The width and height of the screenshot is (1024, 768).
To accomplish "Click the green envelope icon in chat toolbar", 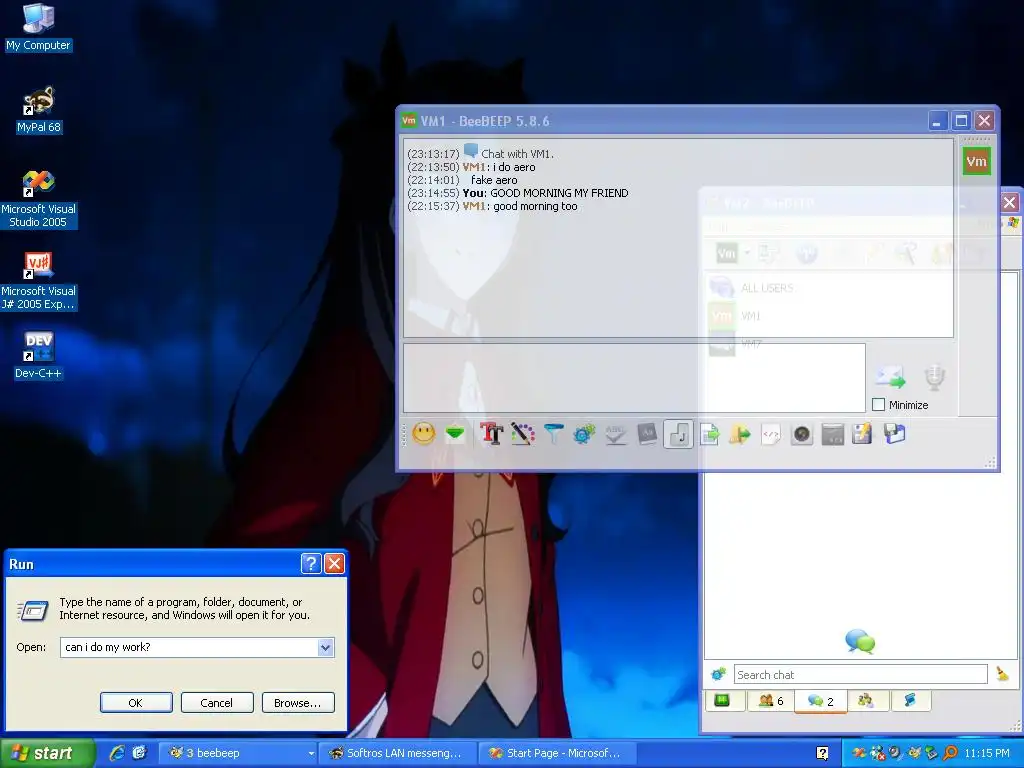I will click(x=455, y=434).
